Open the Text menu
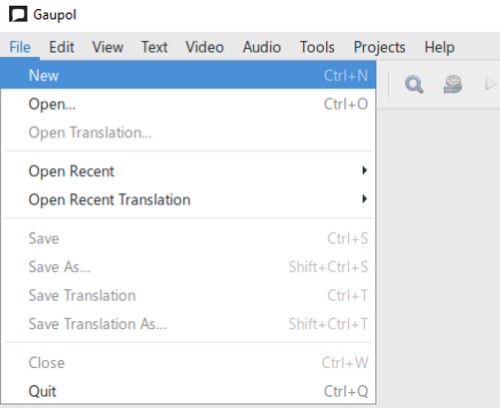 [154, 47]
